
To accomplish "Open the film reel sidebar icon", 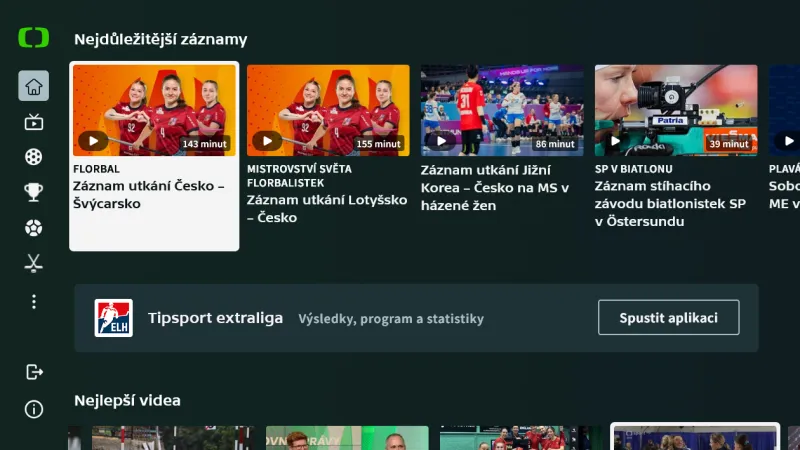I will tap(34, 157).
